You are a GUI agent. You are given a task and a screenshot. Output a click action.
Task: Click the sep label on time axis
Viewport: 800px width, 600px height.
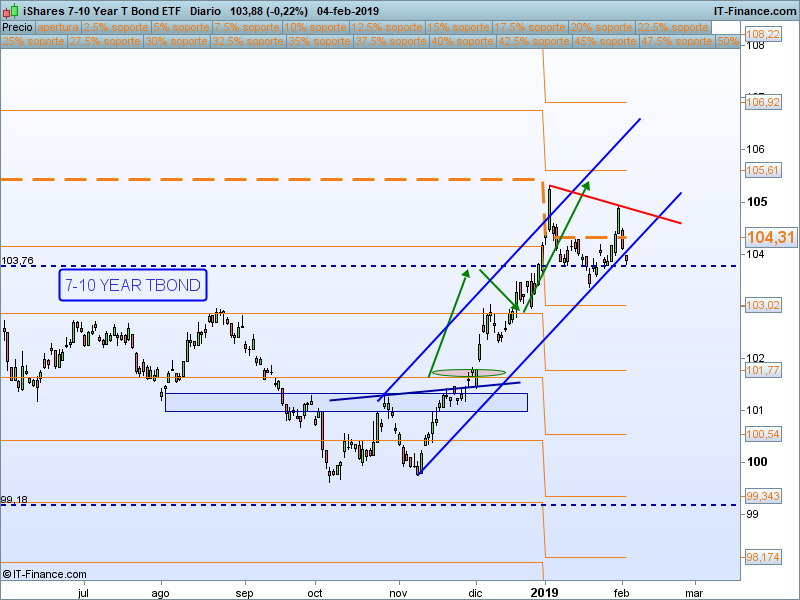point(244,593)
